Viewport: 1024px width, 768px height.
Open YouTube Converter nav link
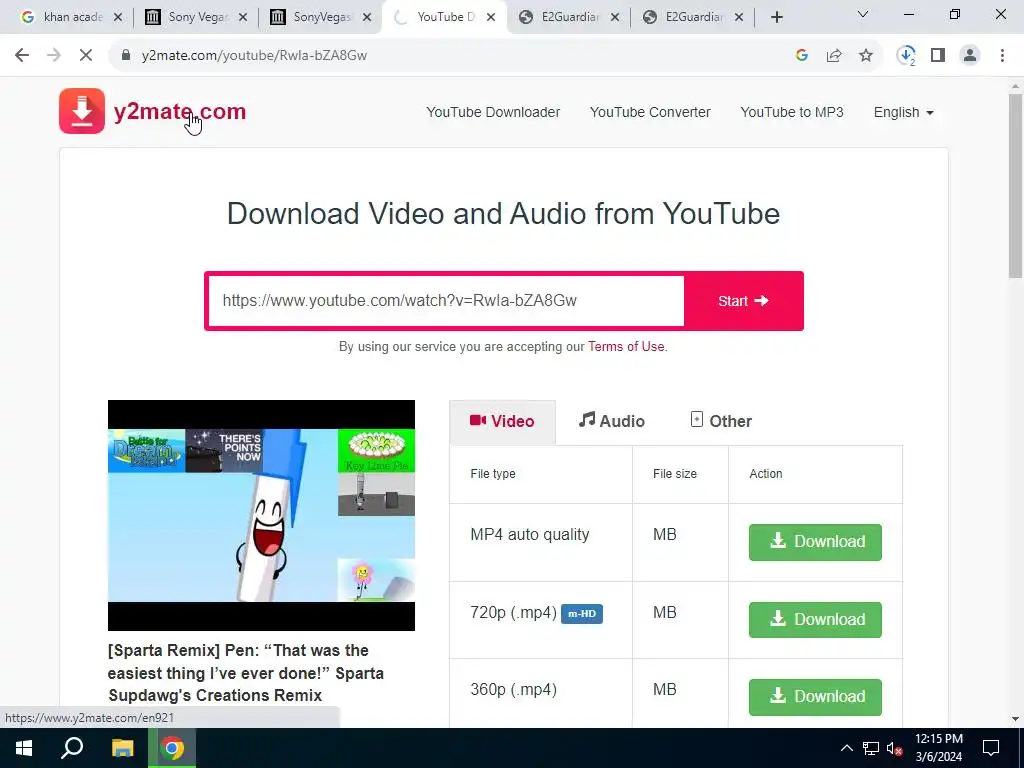(650, 112)
